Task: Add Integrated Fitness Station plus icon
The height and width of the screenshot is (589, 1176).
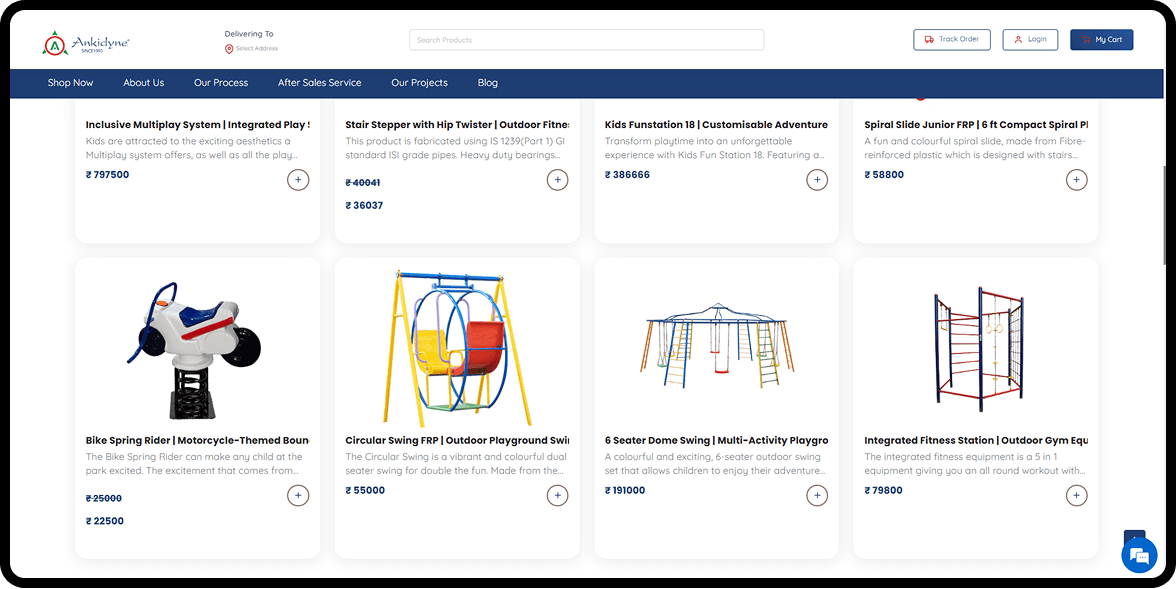Action: pyautogui.click(x=1076, y=495)
